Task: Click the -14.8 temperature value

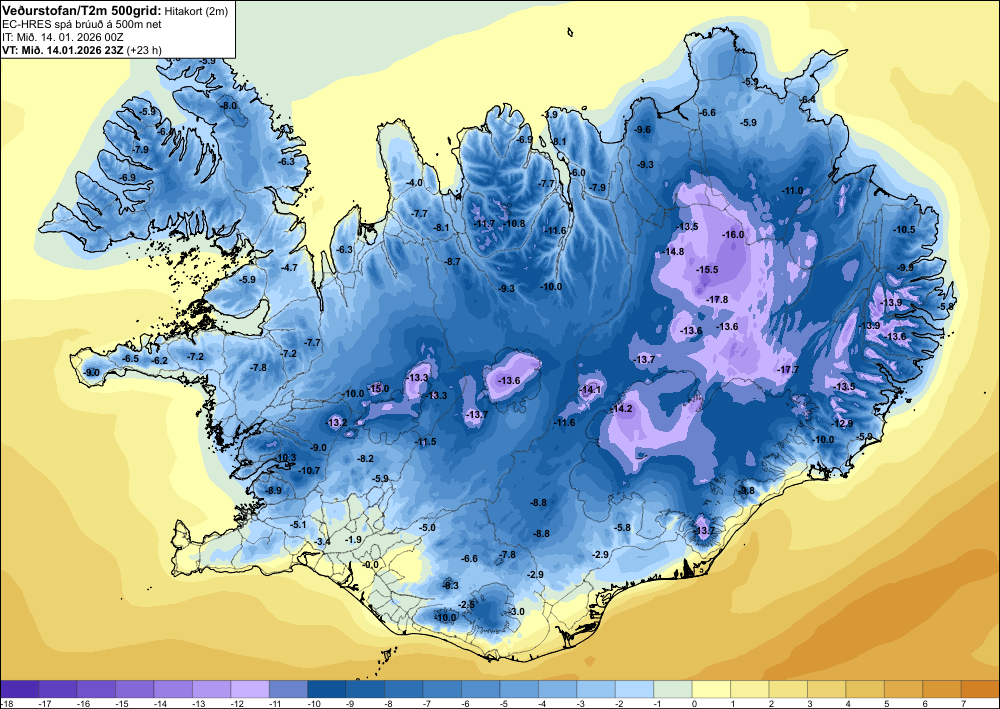Action: (x=673, y=252)
